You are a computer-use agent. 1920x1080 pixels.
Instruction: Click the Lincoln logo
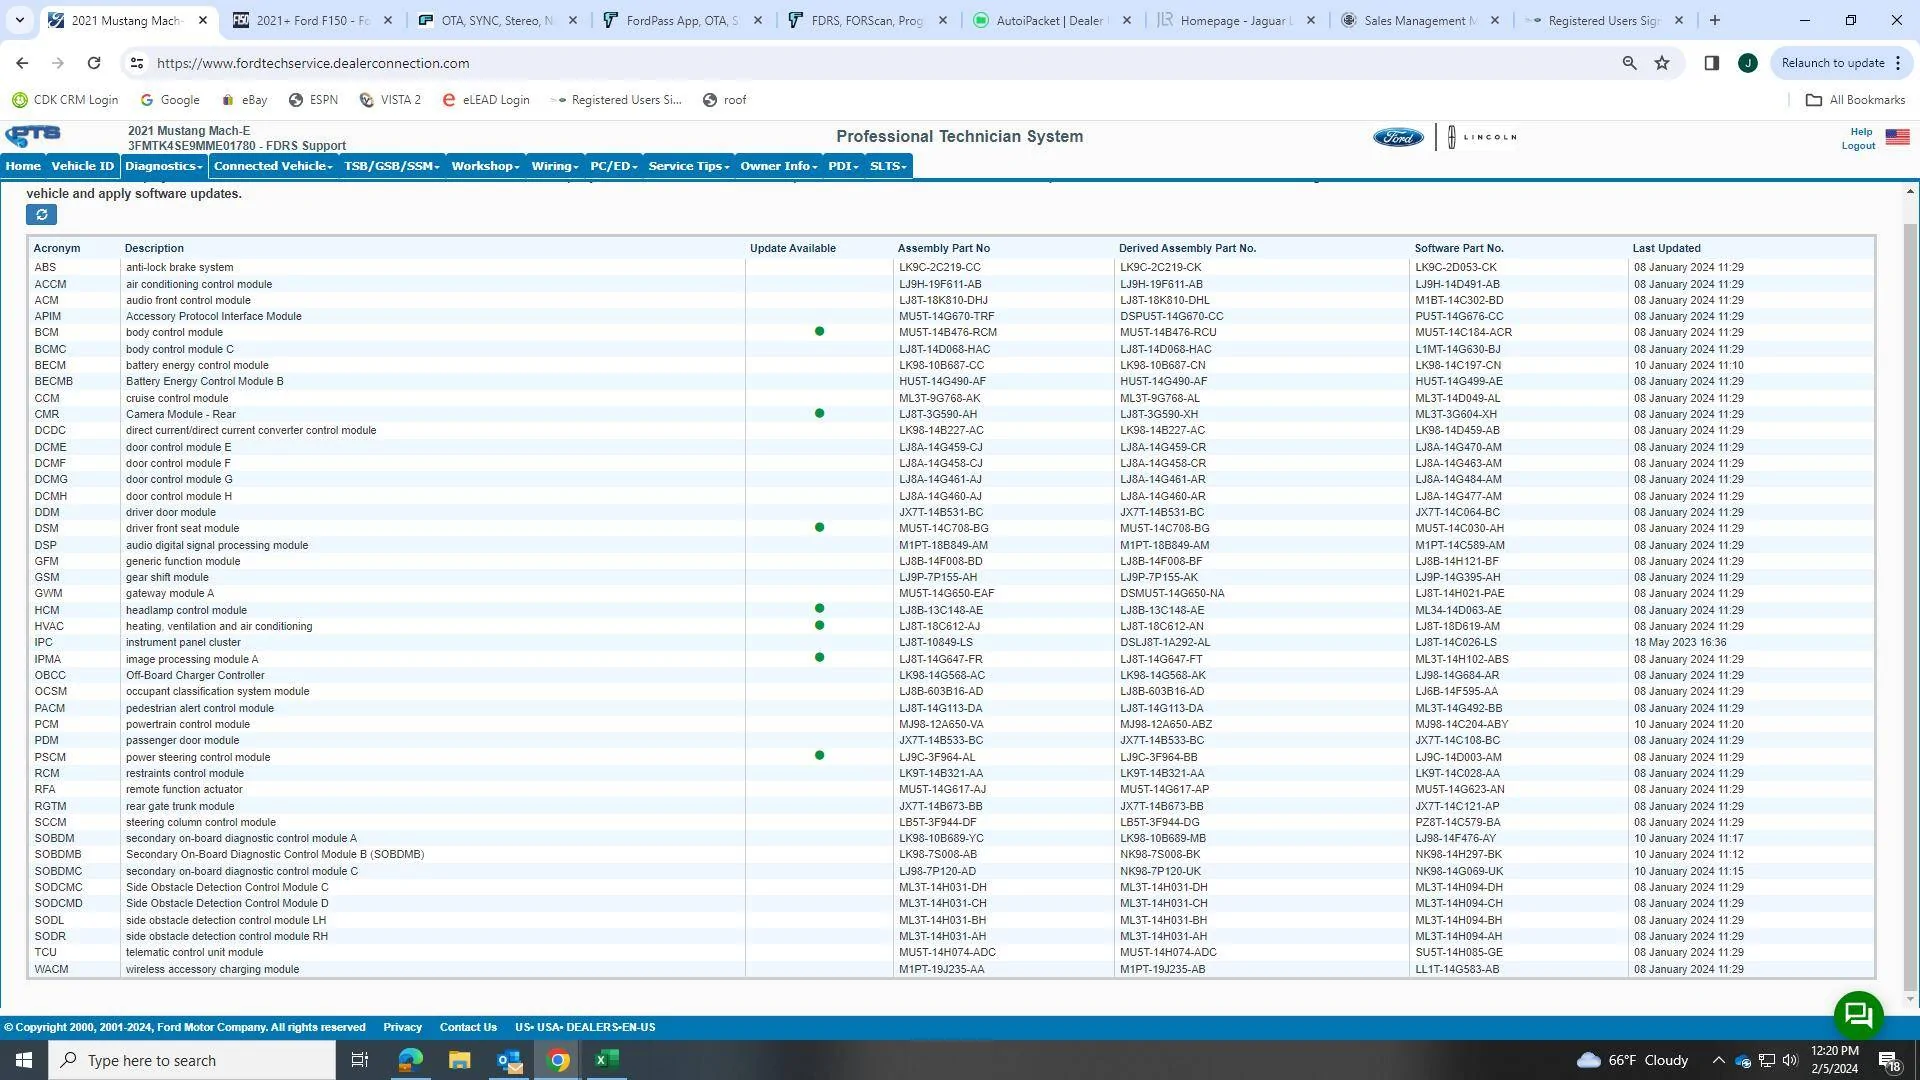tap(1484, 137)
